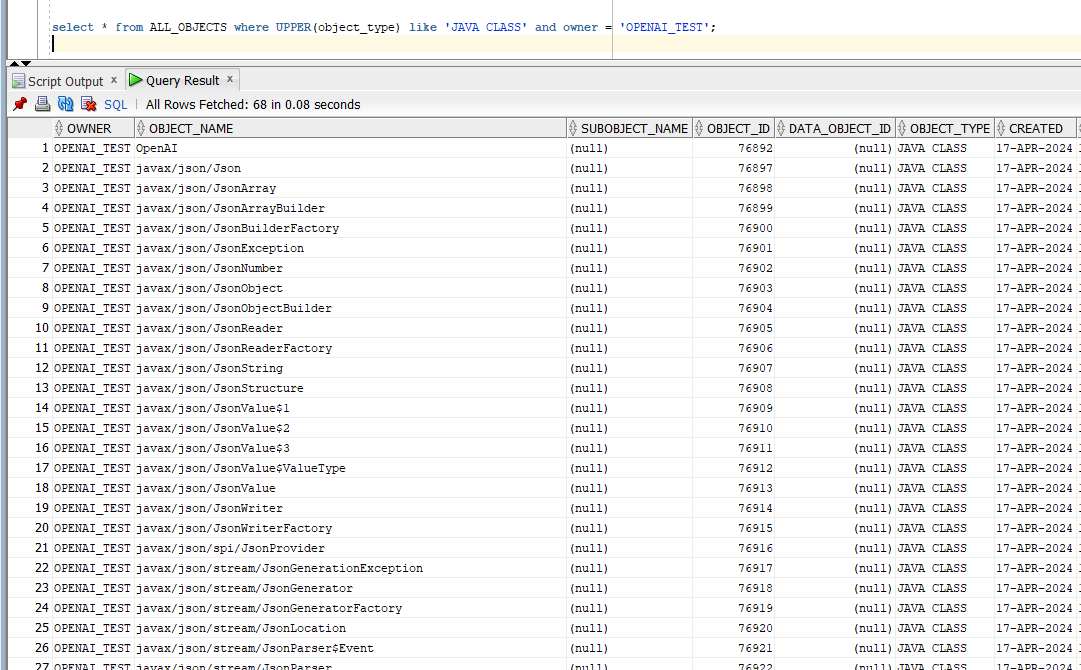
Task: Close the Script Output tab
Action: (x=113, y=80)
